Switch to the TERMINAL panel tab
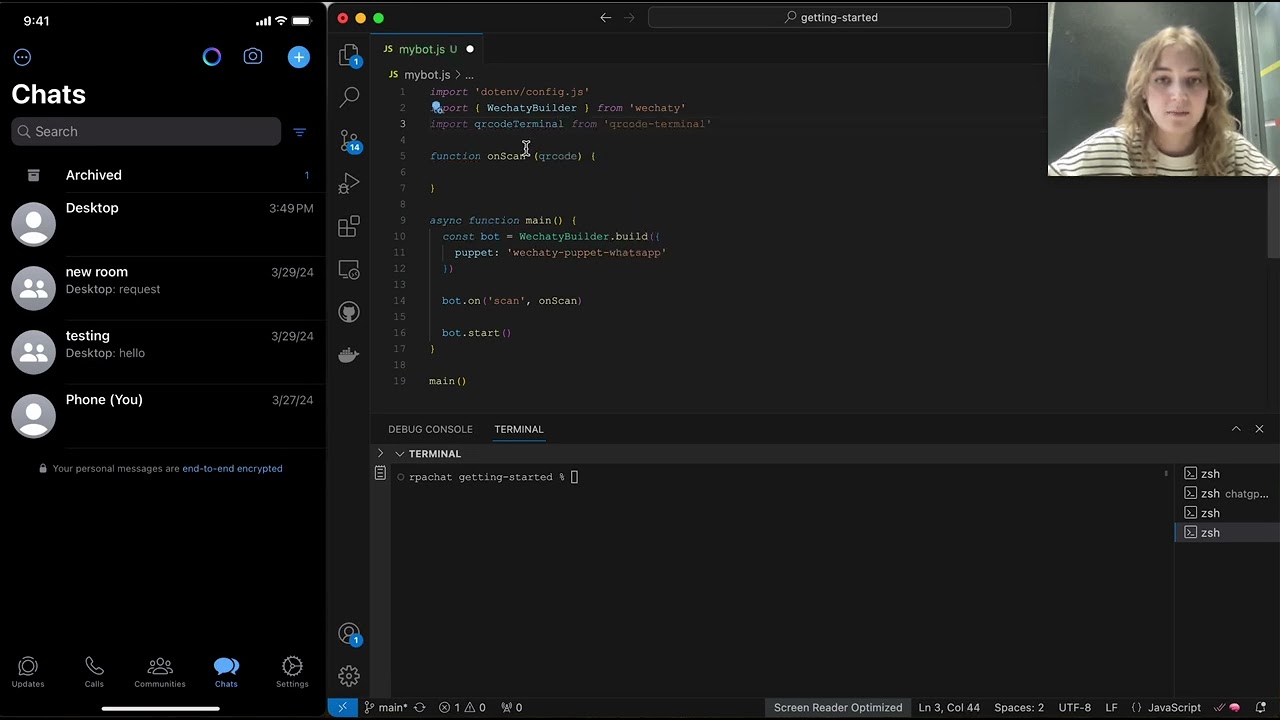The width and height of the screenshot is (1280, 720). coord(519,429)
